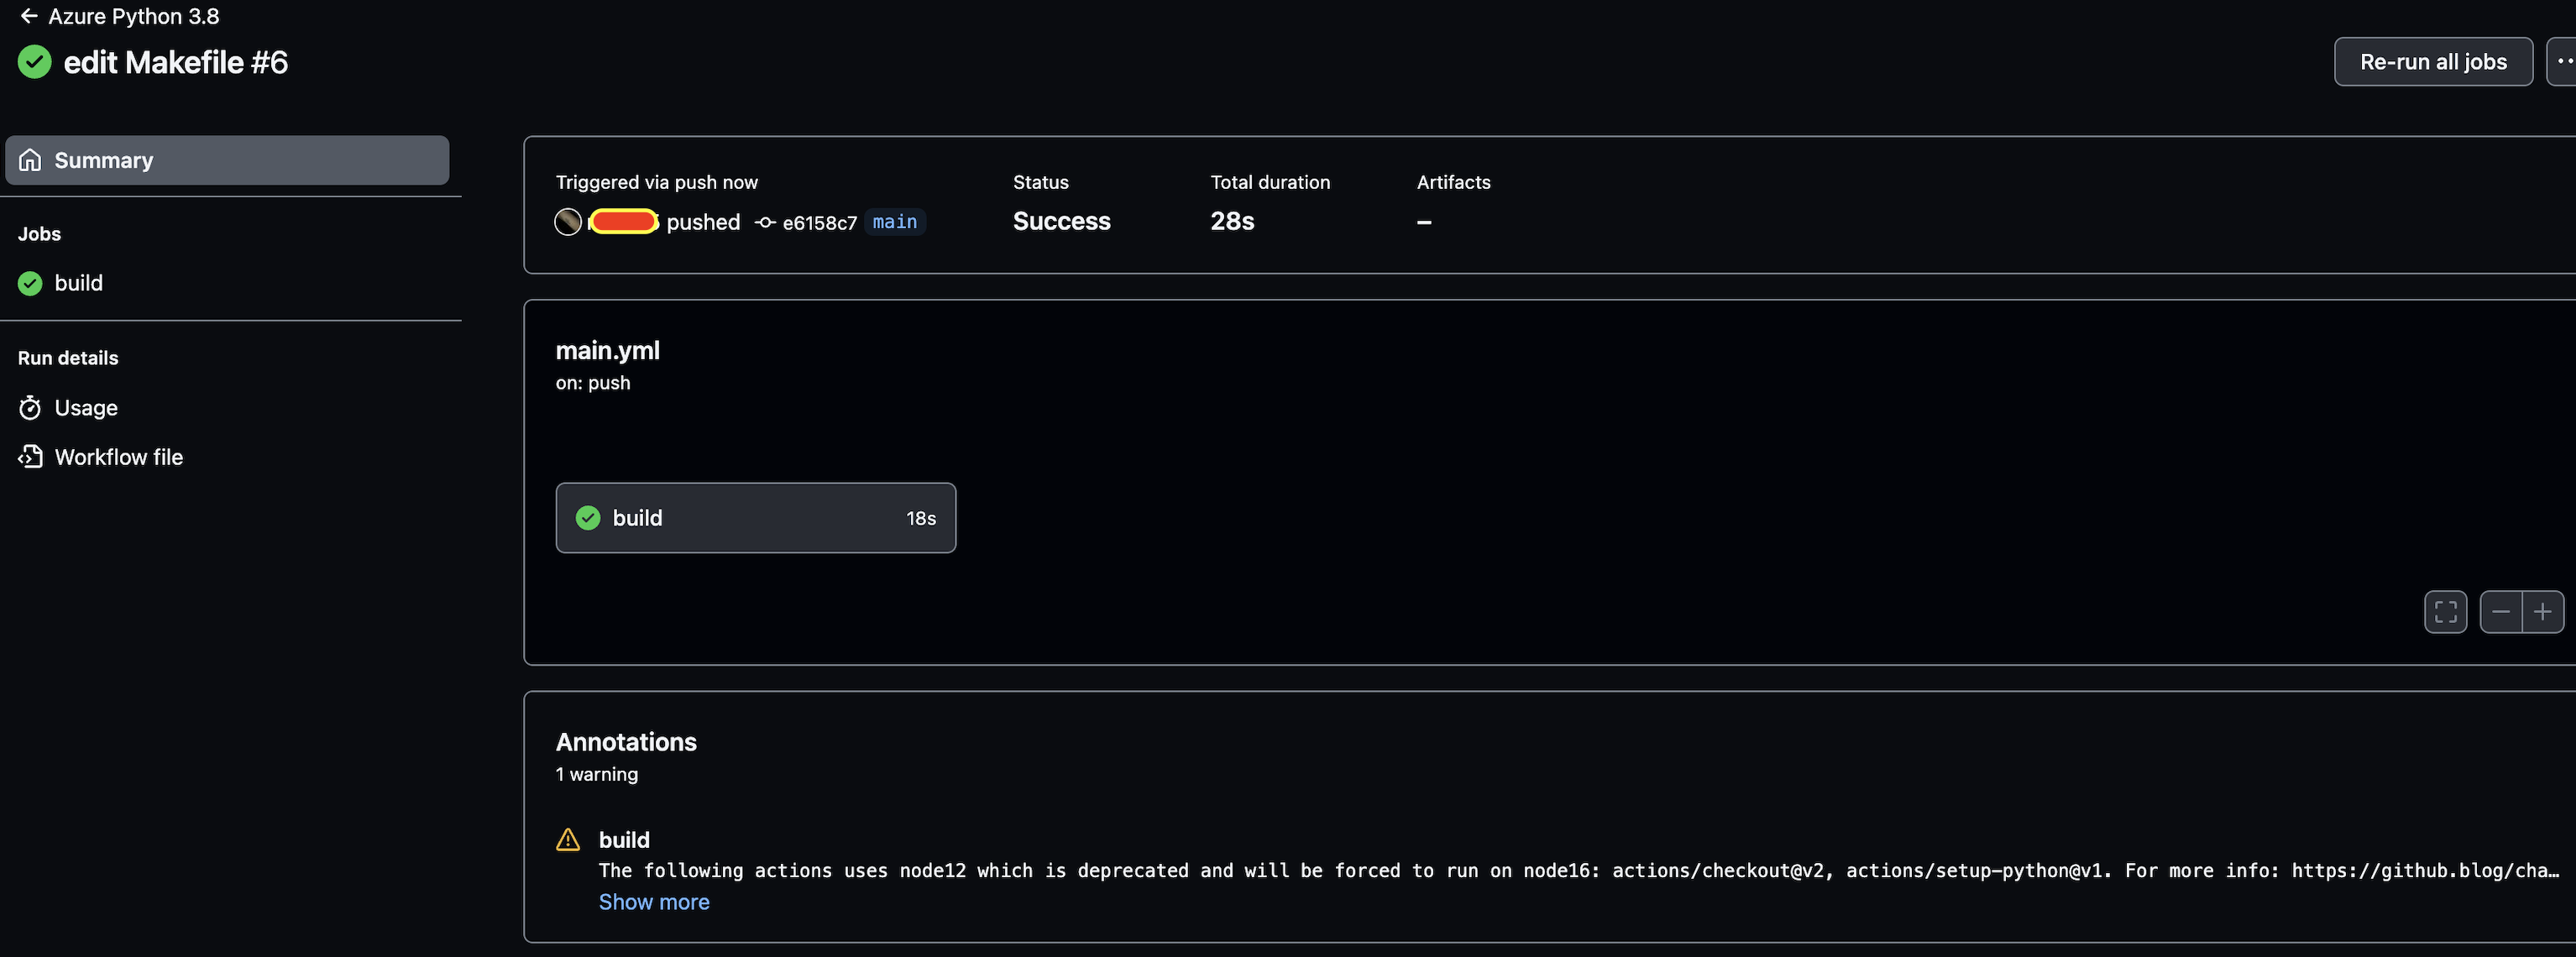
Task: Open Workflow file text link
Action: pos(119,457)
